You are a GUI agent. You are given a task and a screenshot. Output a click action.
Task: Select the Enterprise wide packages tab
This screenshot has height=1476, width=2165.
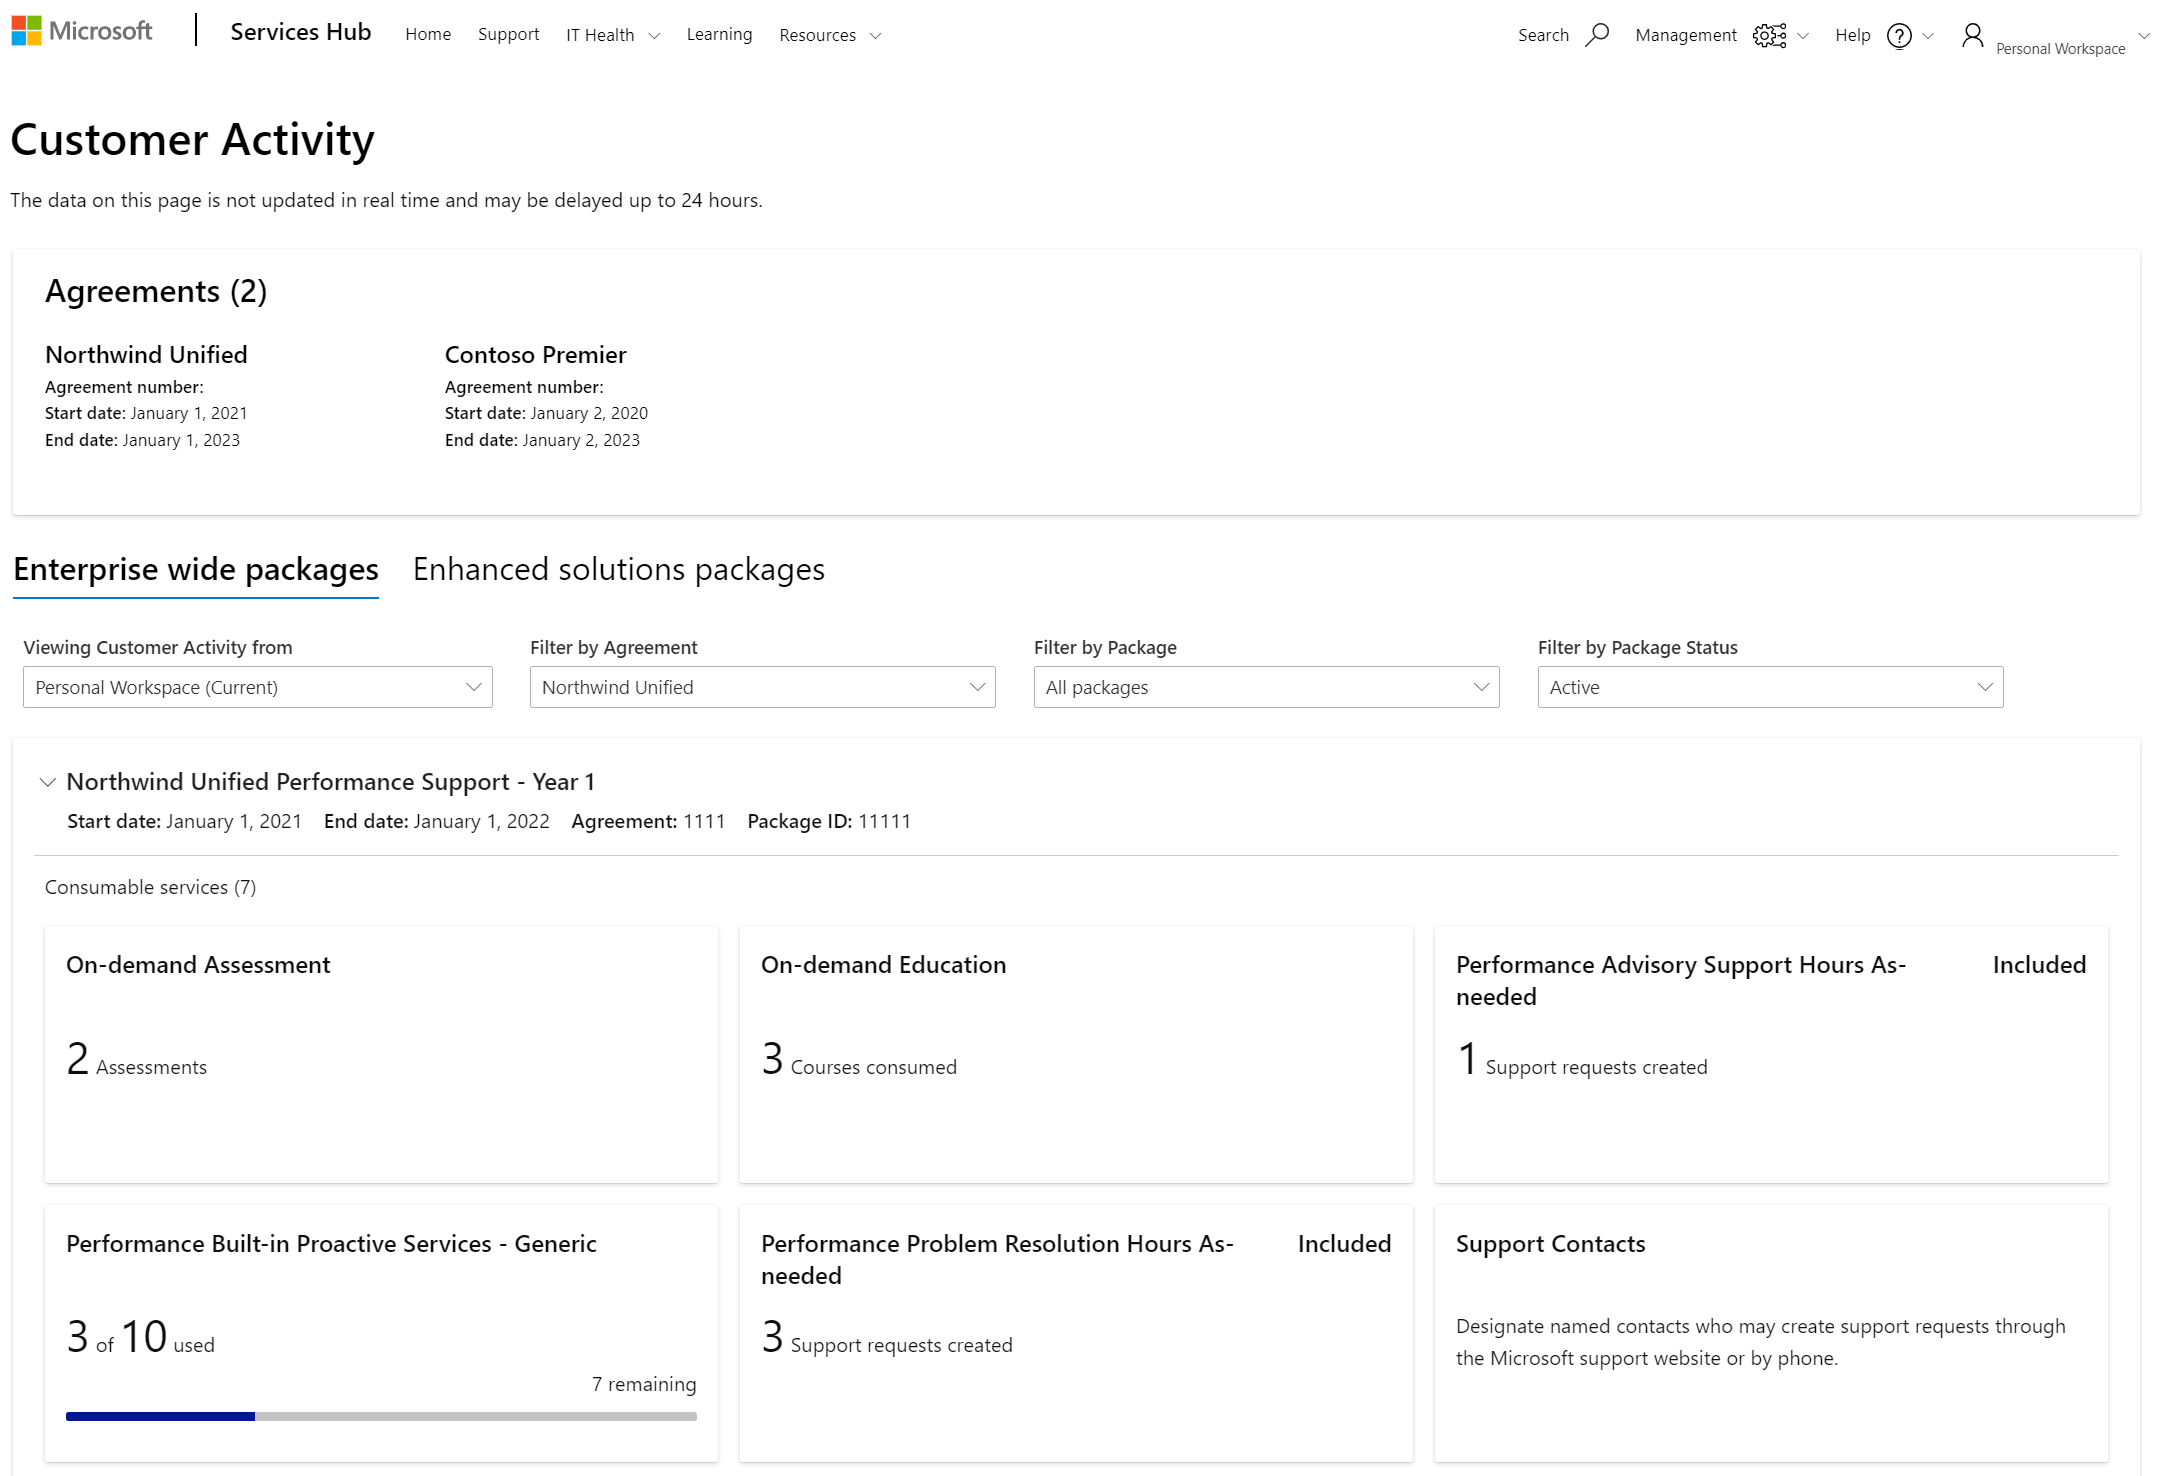[x=194, y=568]
